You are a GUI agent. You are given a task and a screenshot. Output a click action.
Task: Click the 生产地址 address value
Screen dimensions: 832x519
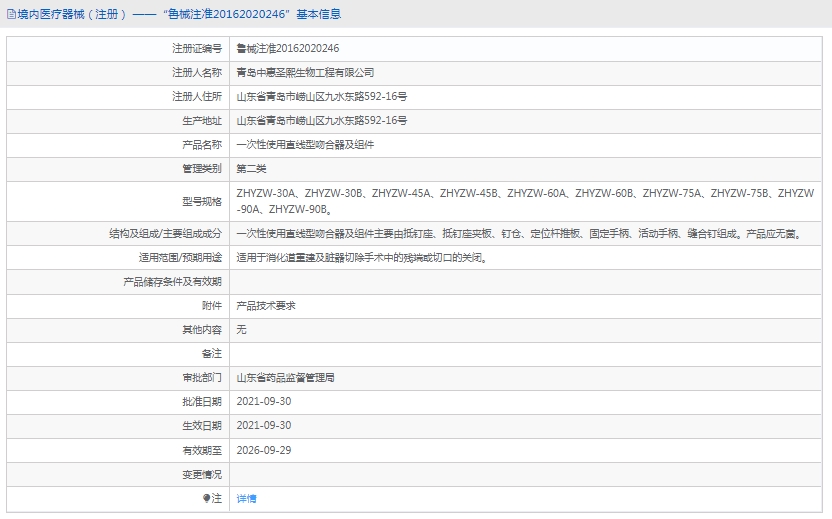321,120
